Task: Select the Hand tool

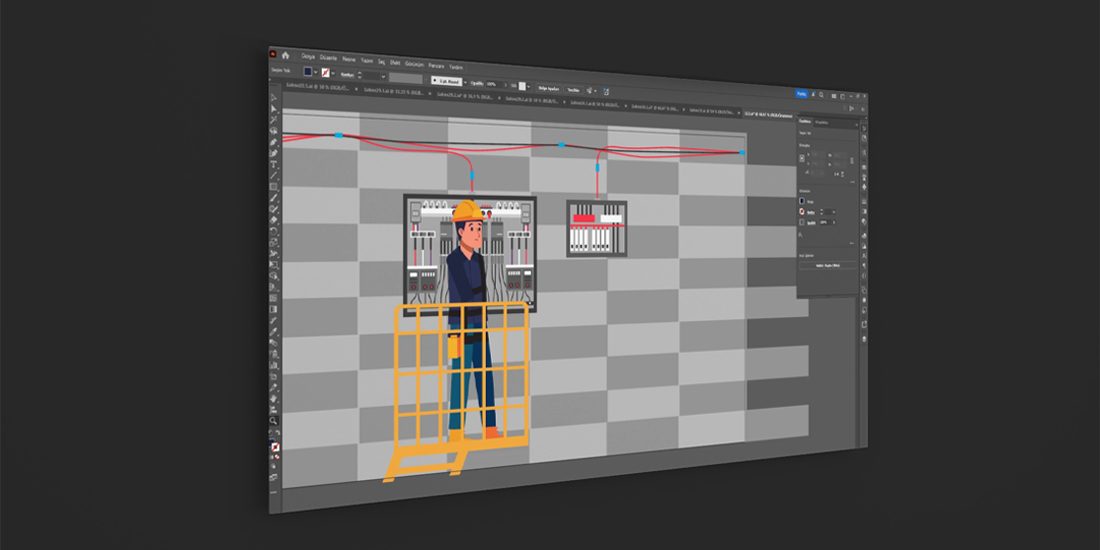Action: click(273, 397)
